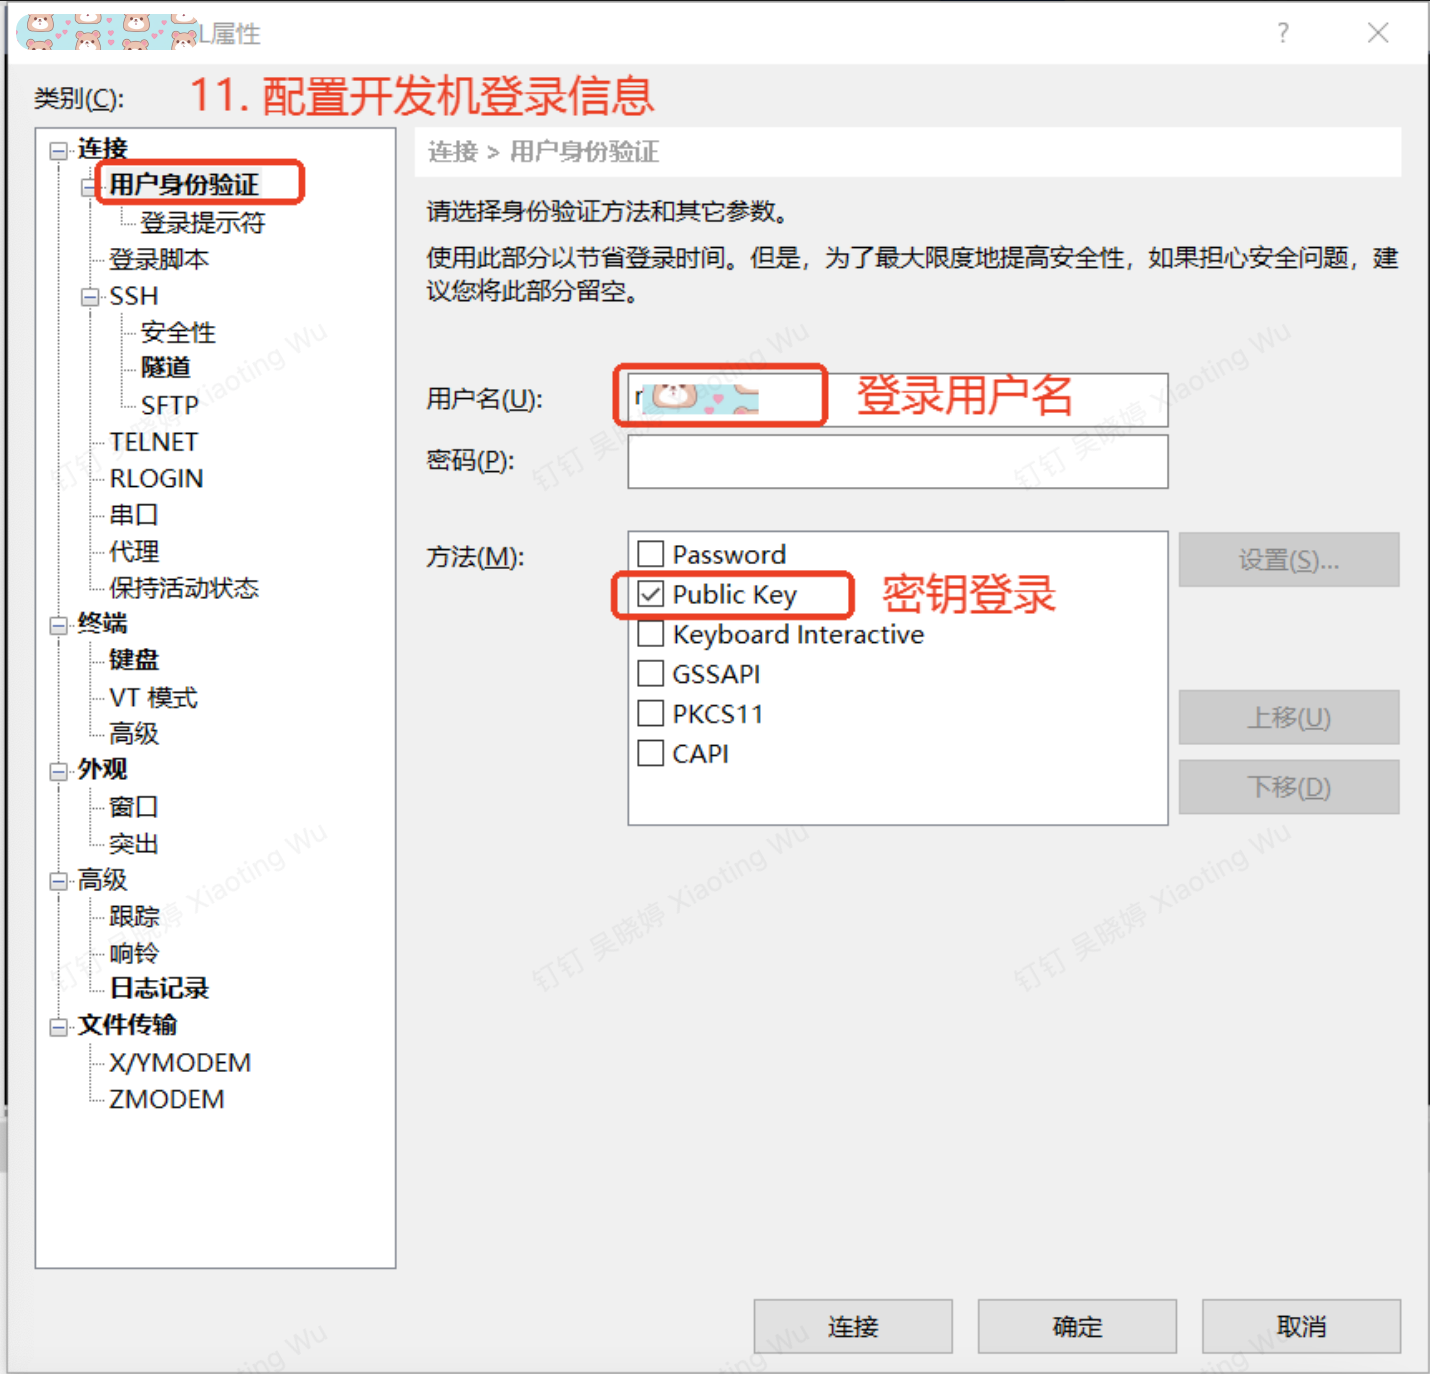The height and width of the screenshot is (1374, 1430).
Task: Open the 保持活动状态 category
Action: click(x=184, y=588)
